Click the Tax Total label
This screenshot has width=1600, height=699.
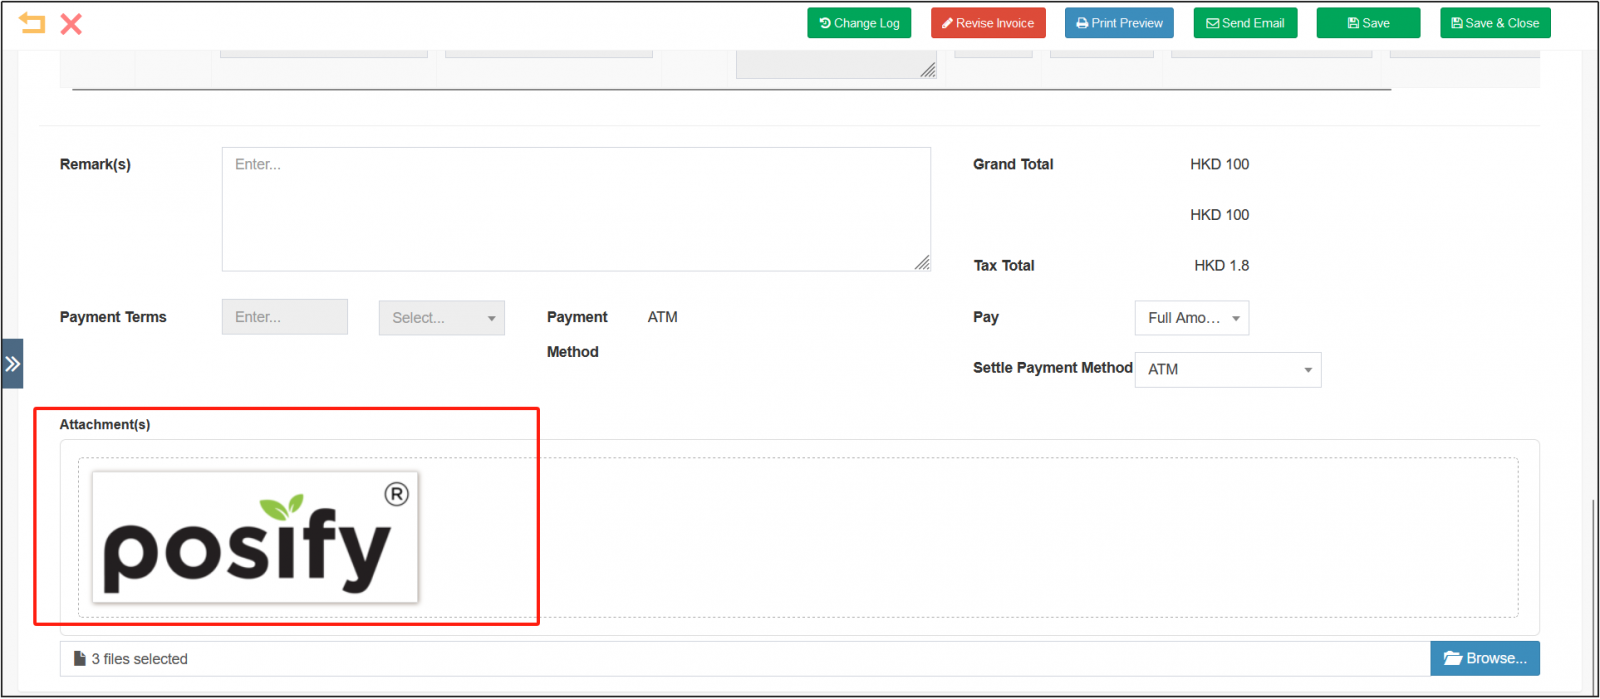(x=1004, y=265)
